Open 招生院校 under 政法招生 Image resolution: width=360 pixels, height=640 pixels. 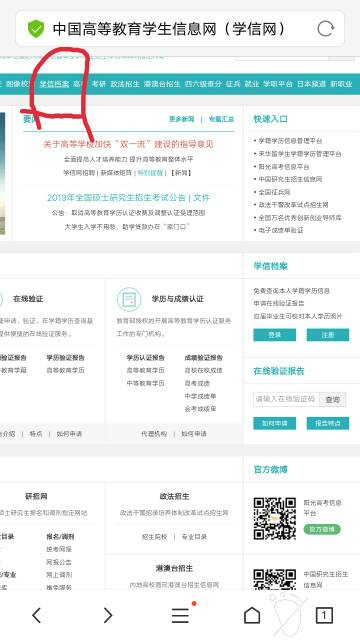(x=154, y=537)
